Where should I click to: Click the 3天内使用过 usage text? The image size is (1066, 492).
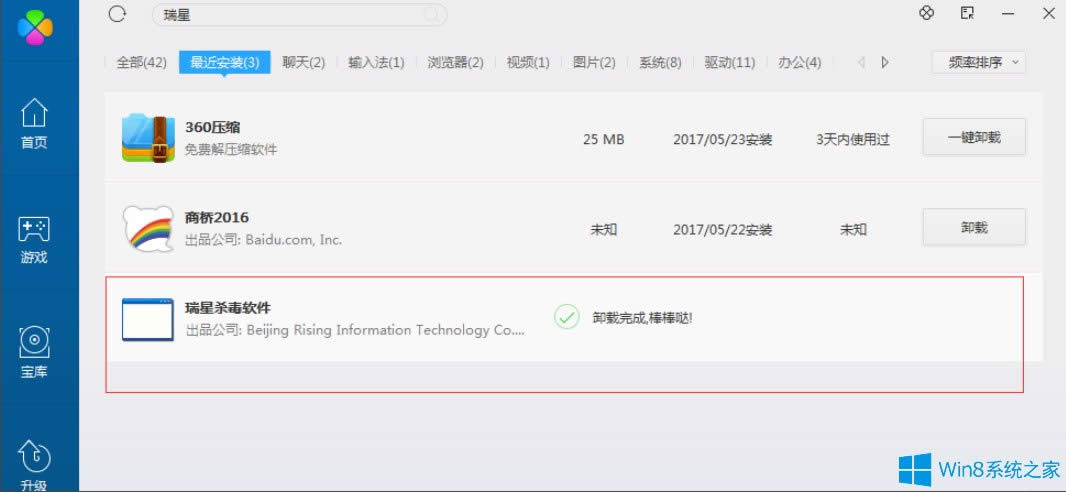pyautogui.click(x=853, y=139)
